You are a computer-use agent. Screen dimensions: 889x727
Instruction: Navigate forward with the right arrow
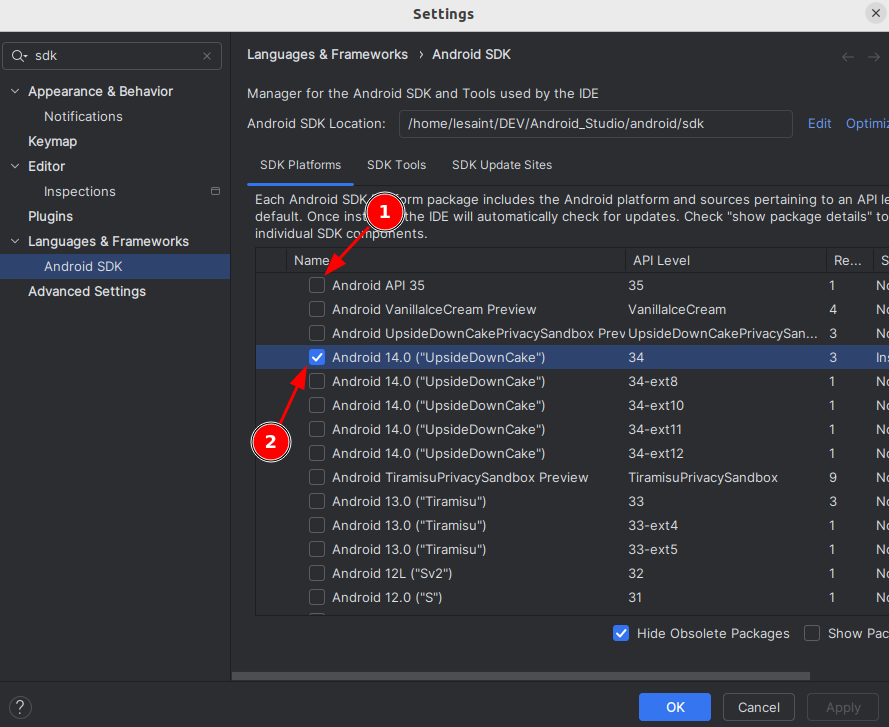(x=874, y=57)
